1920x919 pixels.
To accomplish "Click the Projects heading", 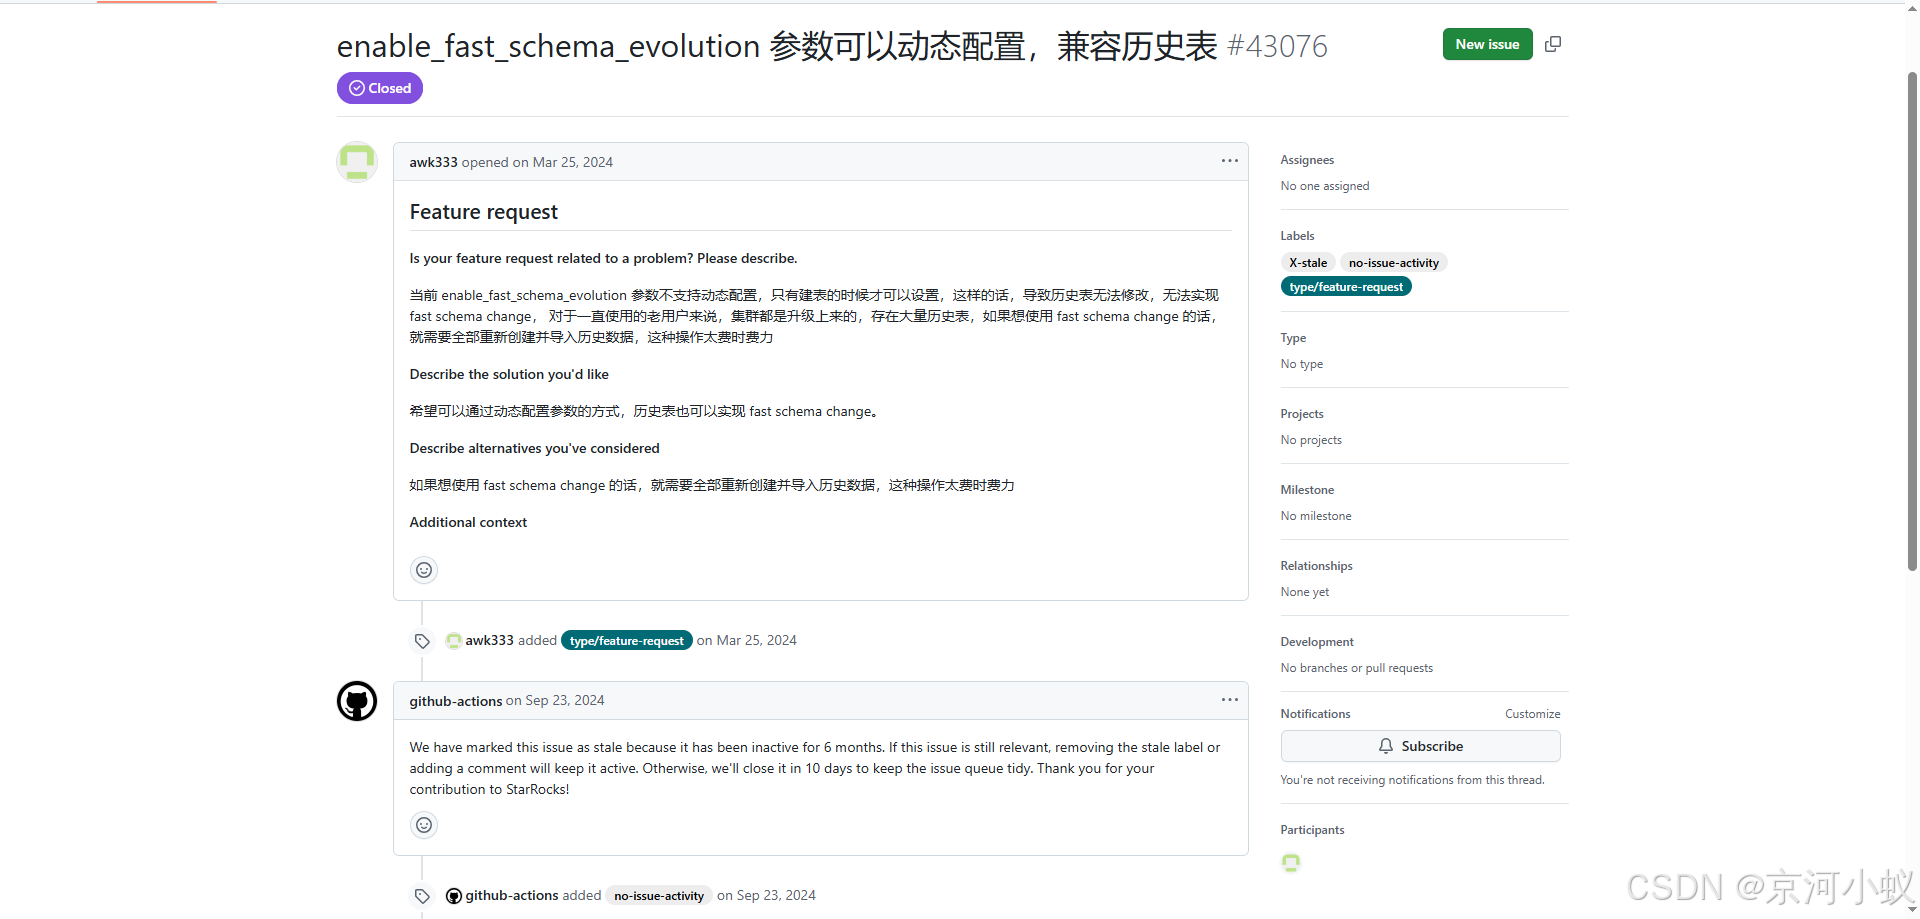I will coord(1302,414).
